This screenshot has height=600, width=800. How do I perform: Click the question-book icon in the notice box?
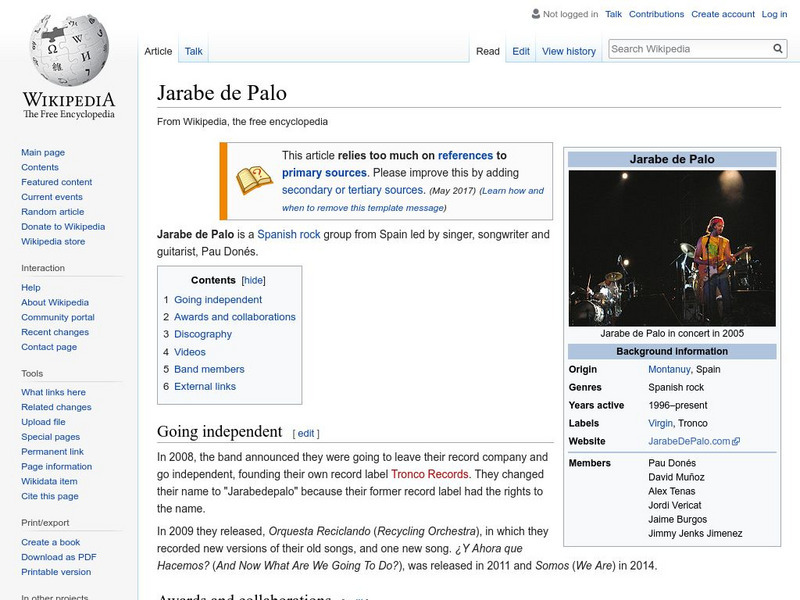point(253,181)
